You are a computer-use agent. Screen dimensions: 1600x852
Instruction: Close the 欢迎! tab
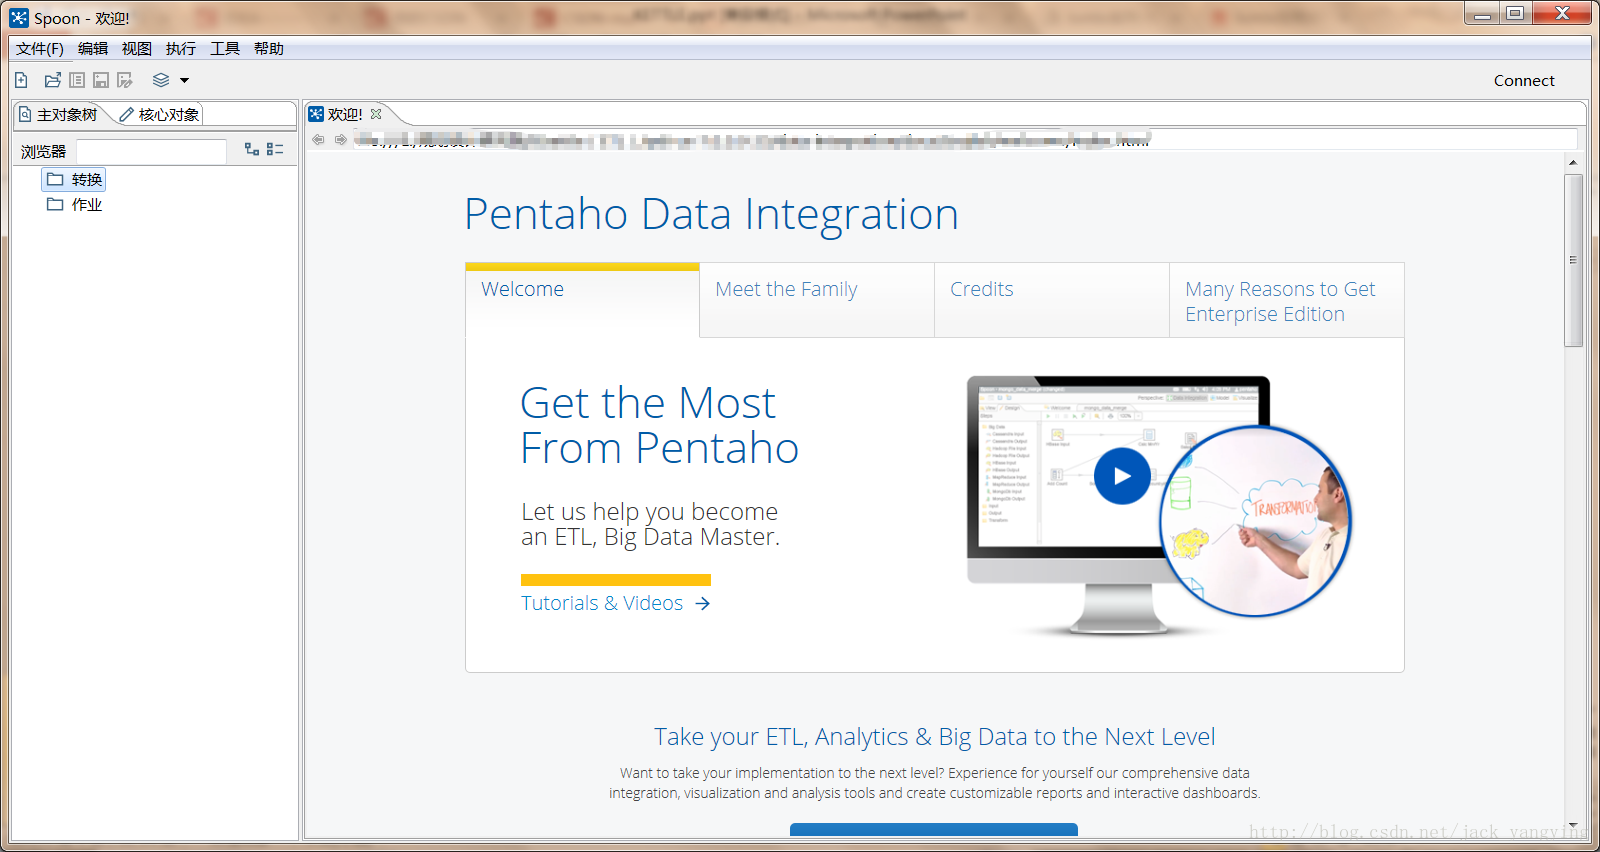coord(376,114)
